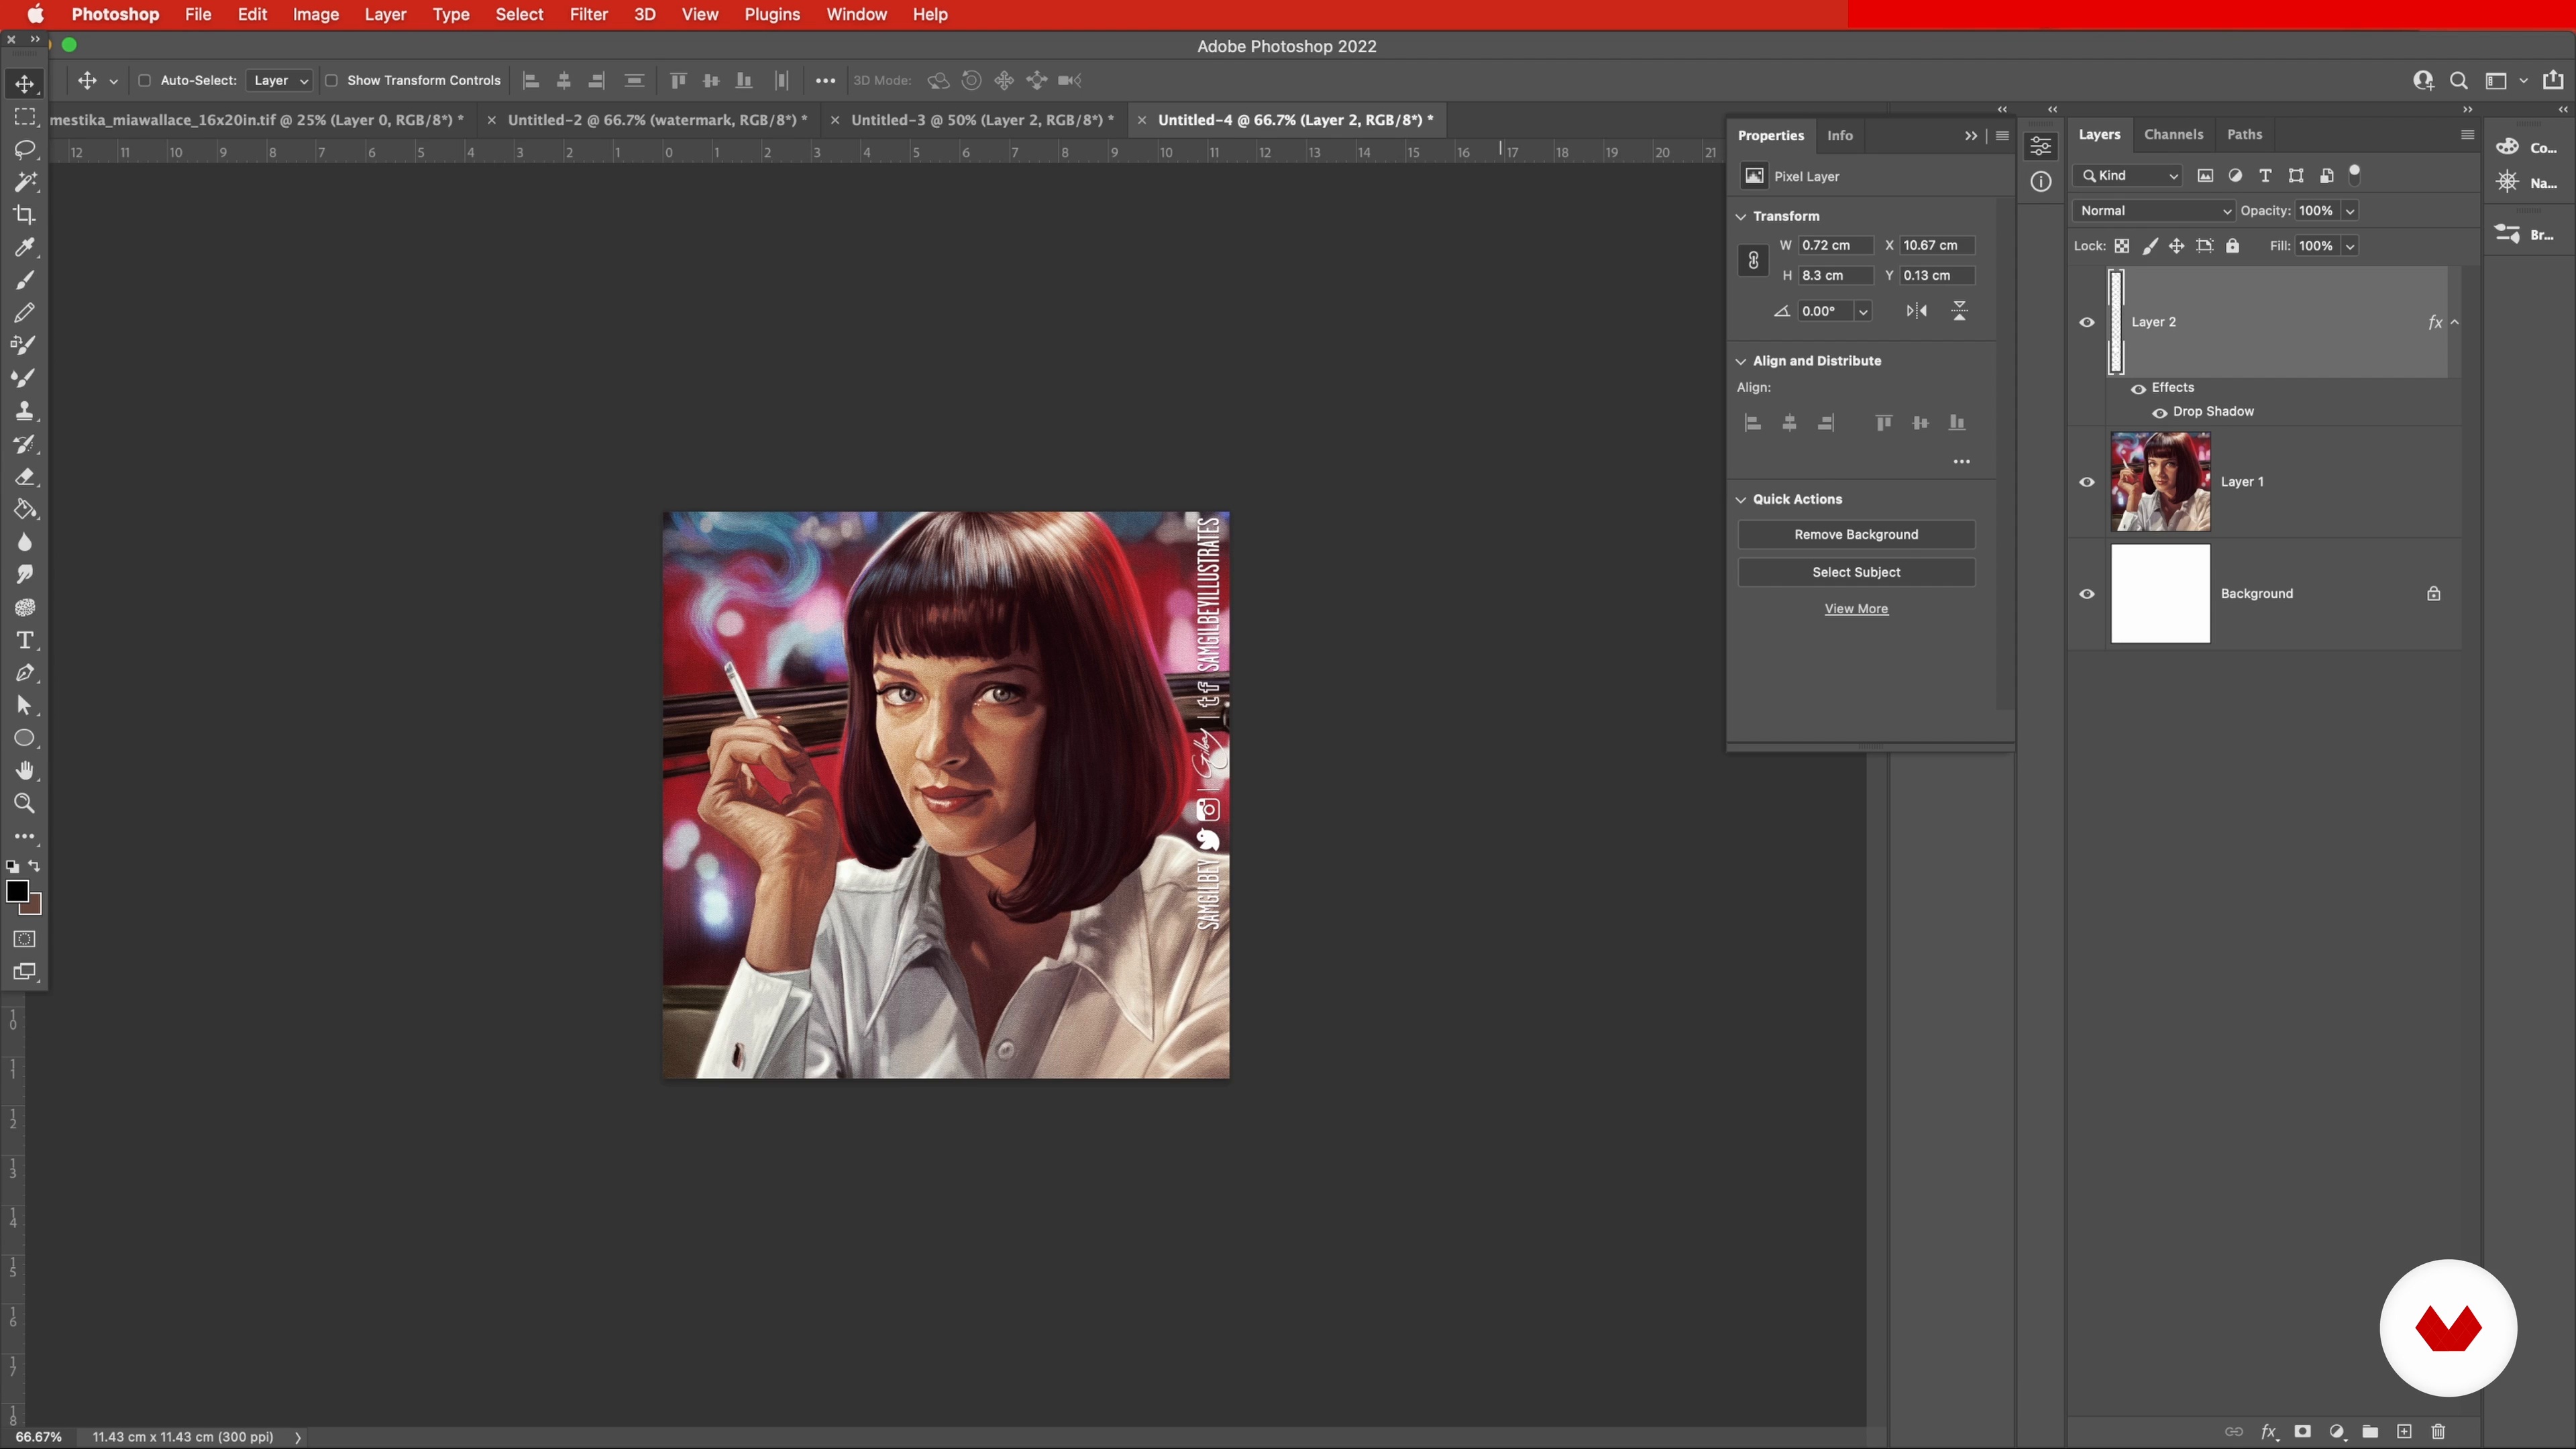
Task: Open the Auto-Select Layer dropdown
Action: (279, 81)
